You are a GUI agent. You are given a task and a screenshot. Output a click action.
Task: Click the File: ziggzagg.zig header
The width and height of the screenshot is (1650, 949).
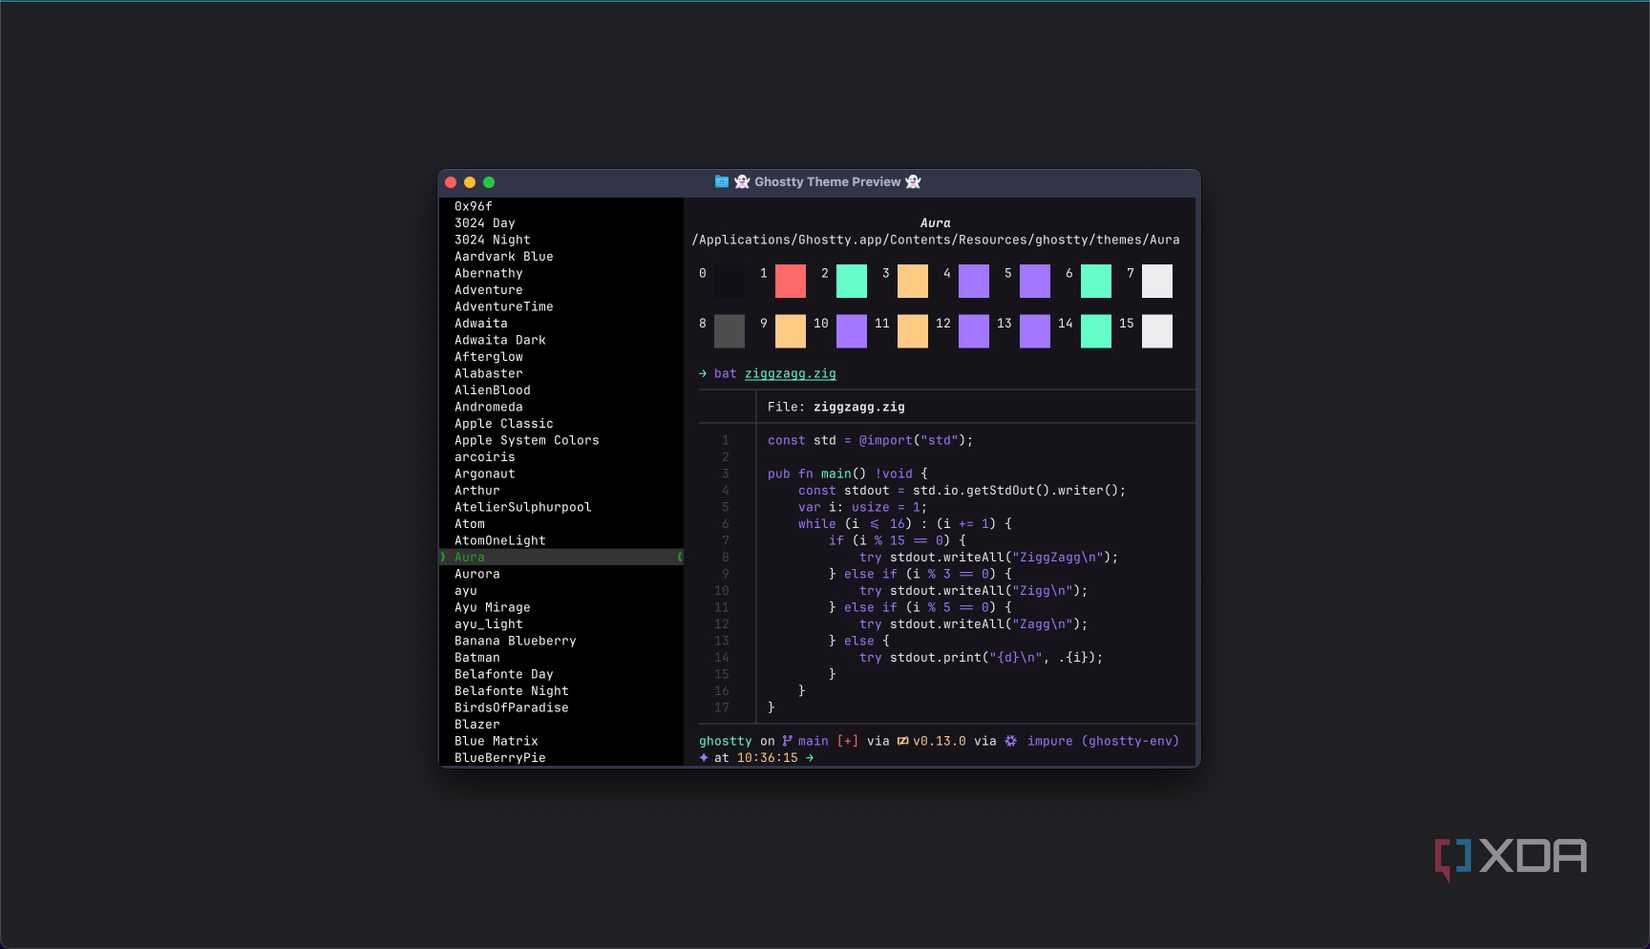point(836,406)
